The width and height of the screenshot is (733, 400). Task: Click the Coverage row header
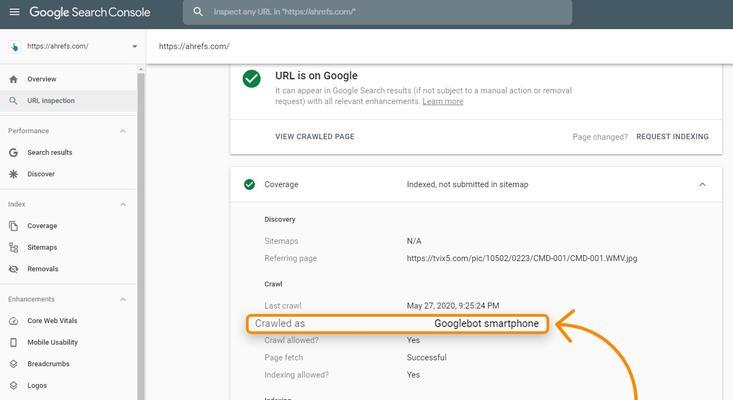coord(476,185)
